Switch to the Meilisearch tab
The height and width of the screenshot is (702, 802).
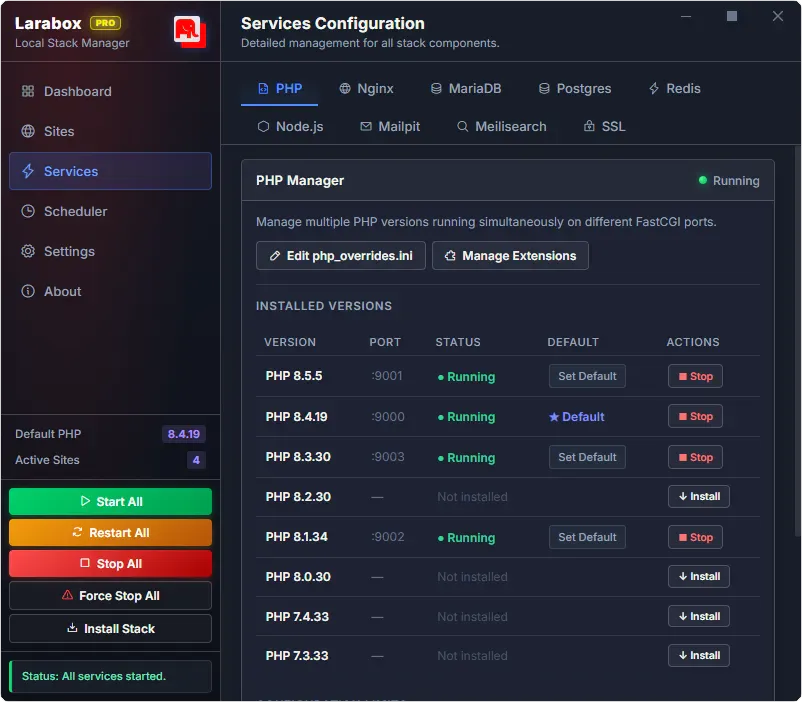click(x=501, y=126)
